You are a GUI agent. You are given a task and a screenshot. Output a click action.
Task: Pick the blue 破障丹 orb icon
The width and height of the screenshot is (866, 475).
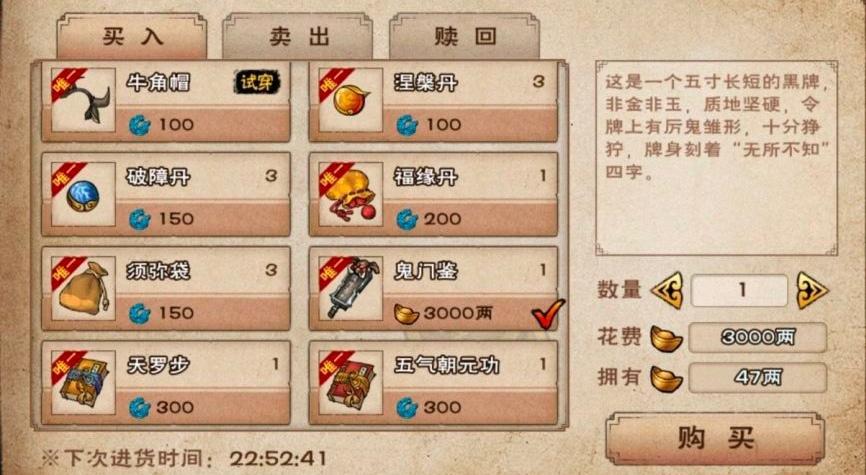tap(83, 194)
